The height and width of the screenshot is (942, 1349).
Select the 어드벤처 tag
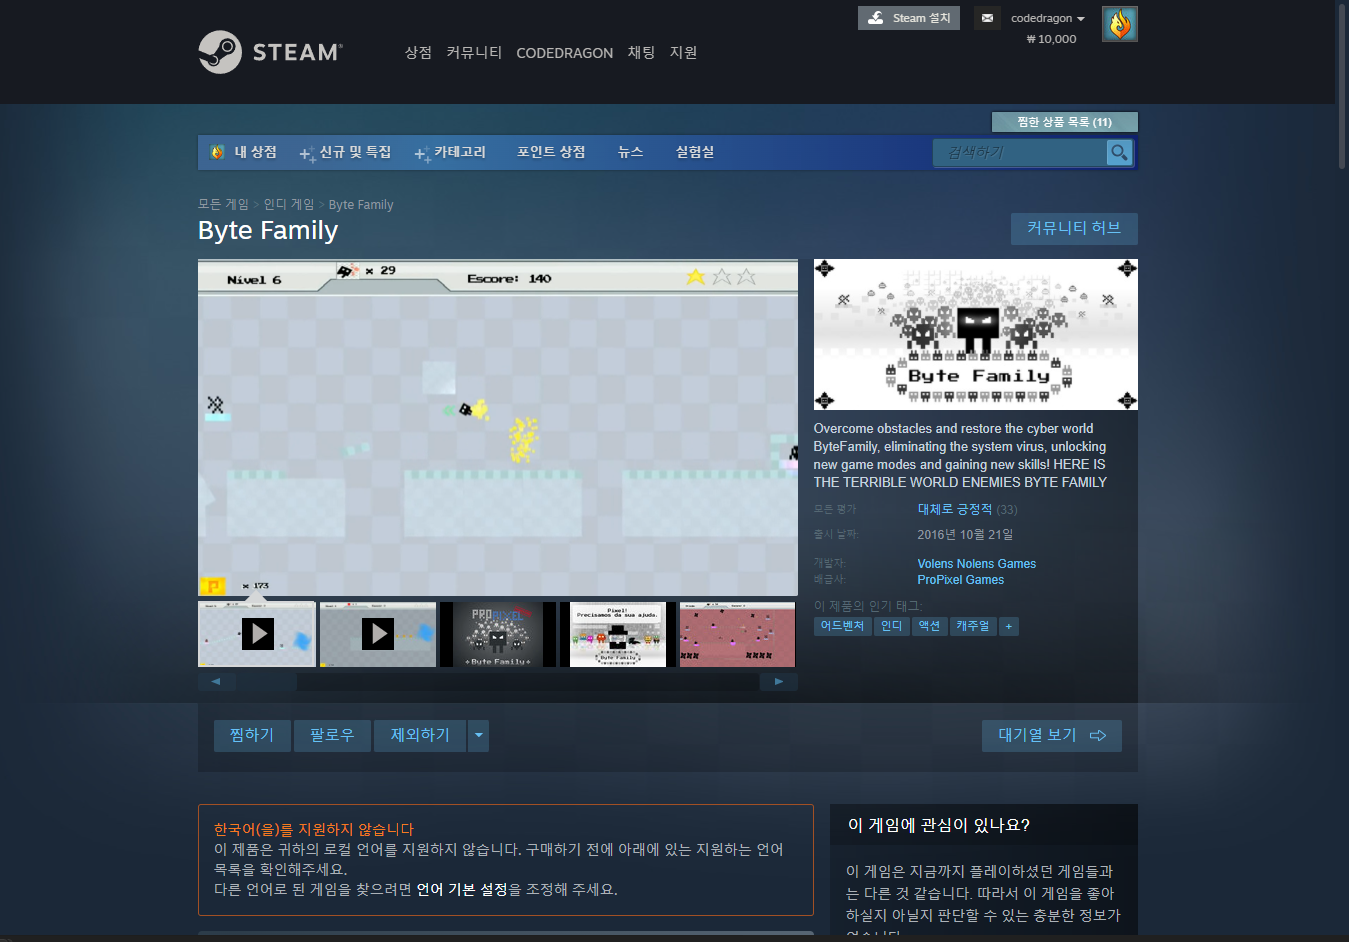[x=842, y=626]
